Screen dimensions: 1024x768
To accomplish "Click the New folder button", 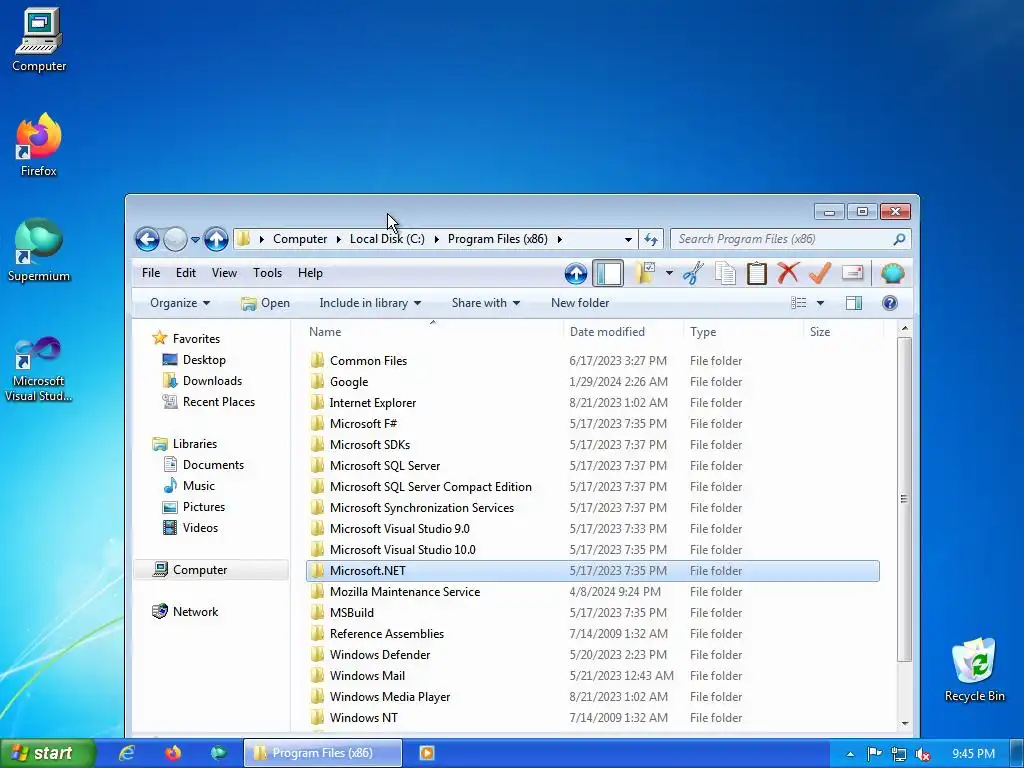I will 580,303.
